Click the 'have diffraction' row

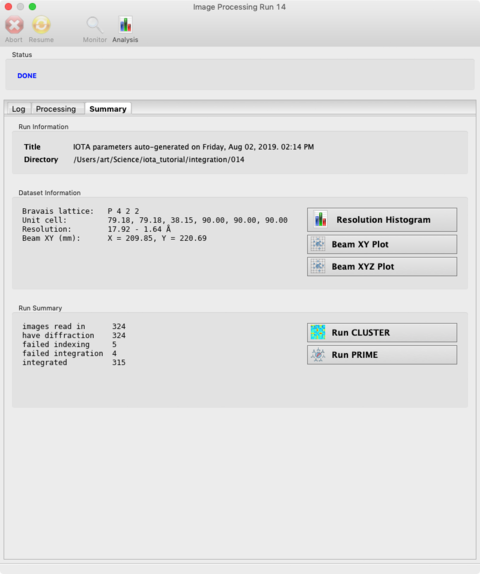(74, 335)
